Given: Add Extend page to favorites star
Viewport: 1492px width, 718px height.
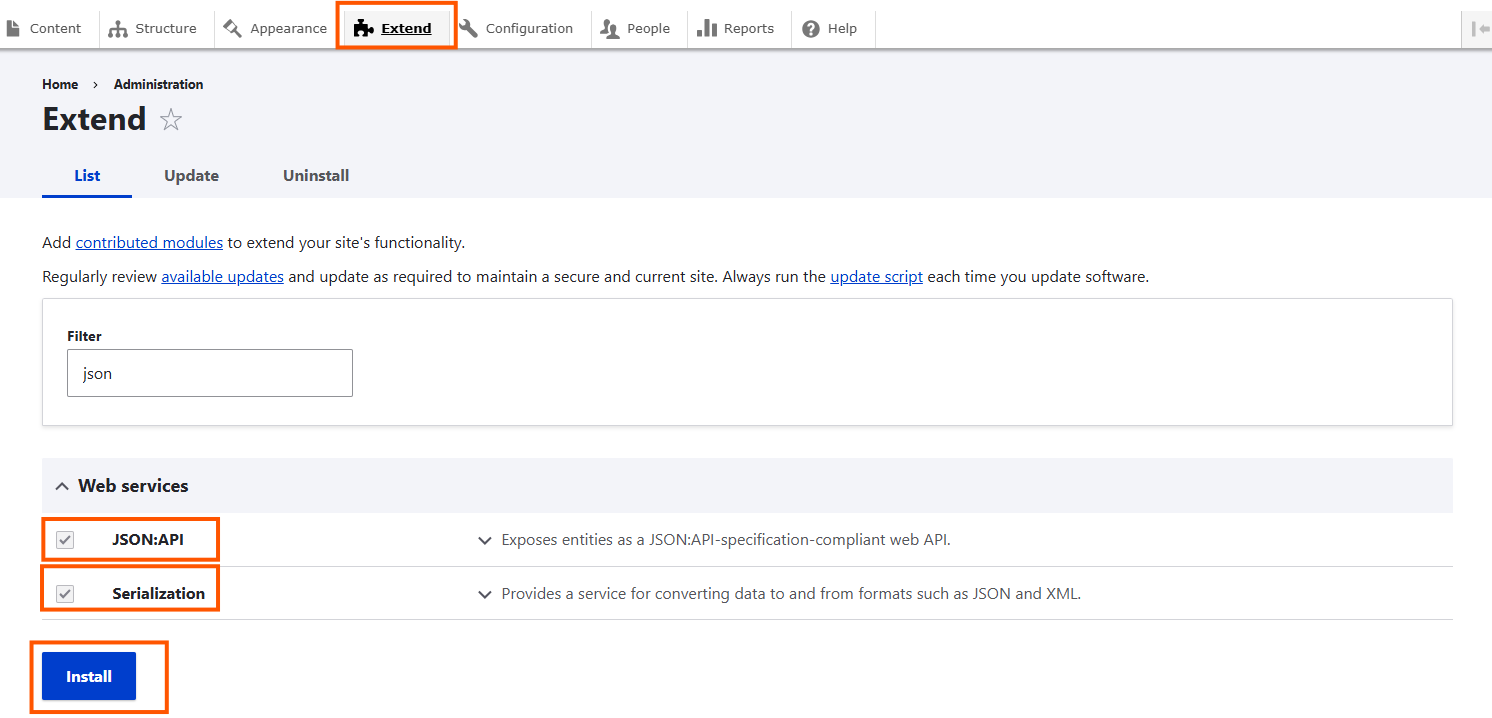Looking at the screenshot, I should 171,120.
